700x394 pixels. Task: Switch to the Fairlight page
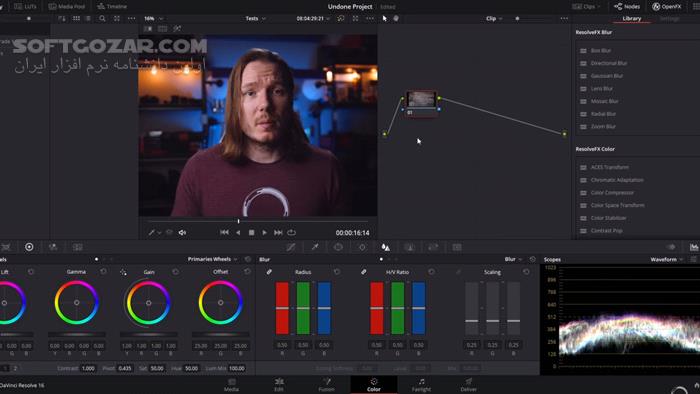point(421,384)
